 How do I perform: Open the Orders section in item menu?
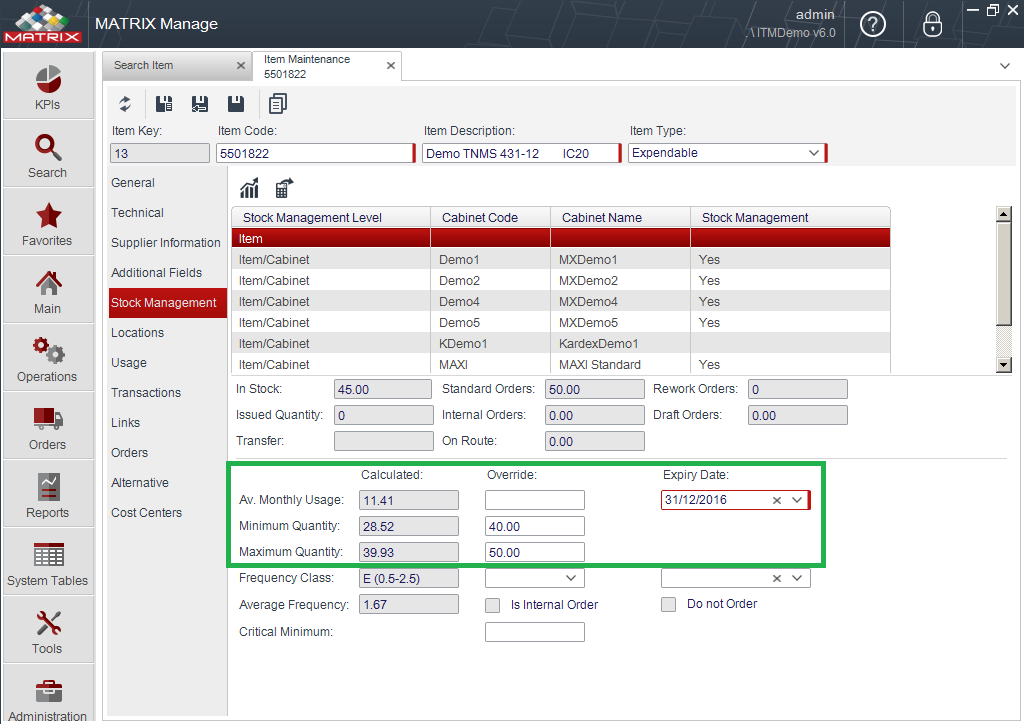(129, 453)
